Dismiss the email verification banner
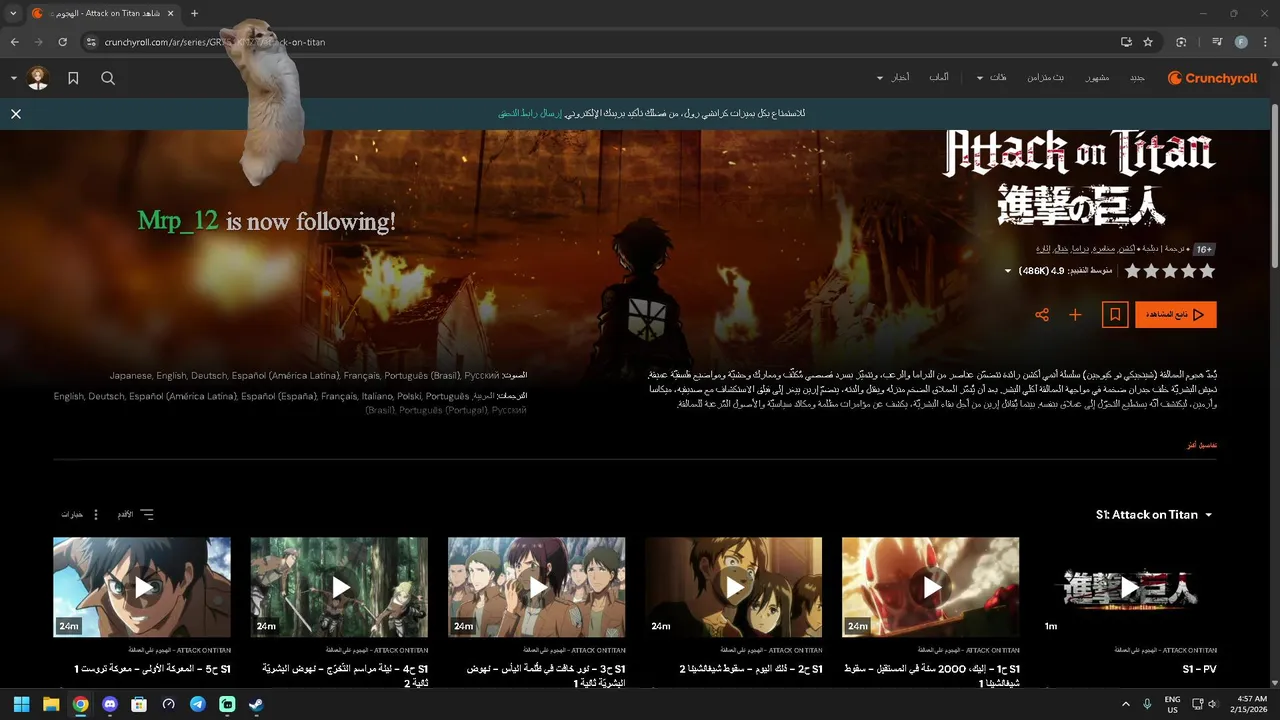The width and height of the screenshot is (1280, 720). click(16, 114)
